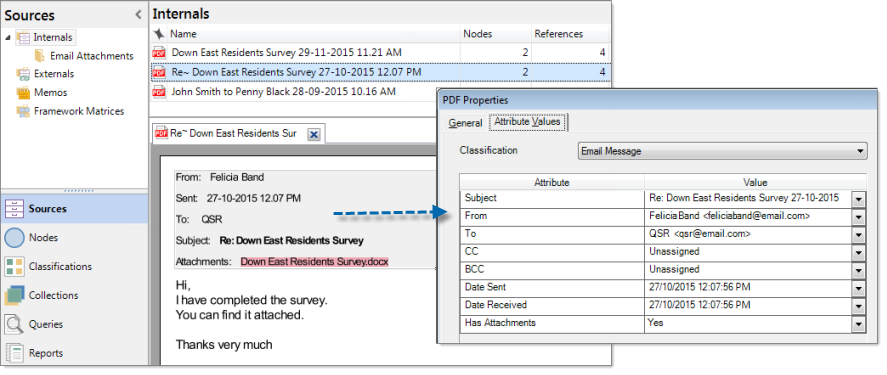Open the Framework Matrices folder
887x375 pixels.
click(79, 111)
